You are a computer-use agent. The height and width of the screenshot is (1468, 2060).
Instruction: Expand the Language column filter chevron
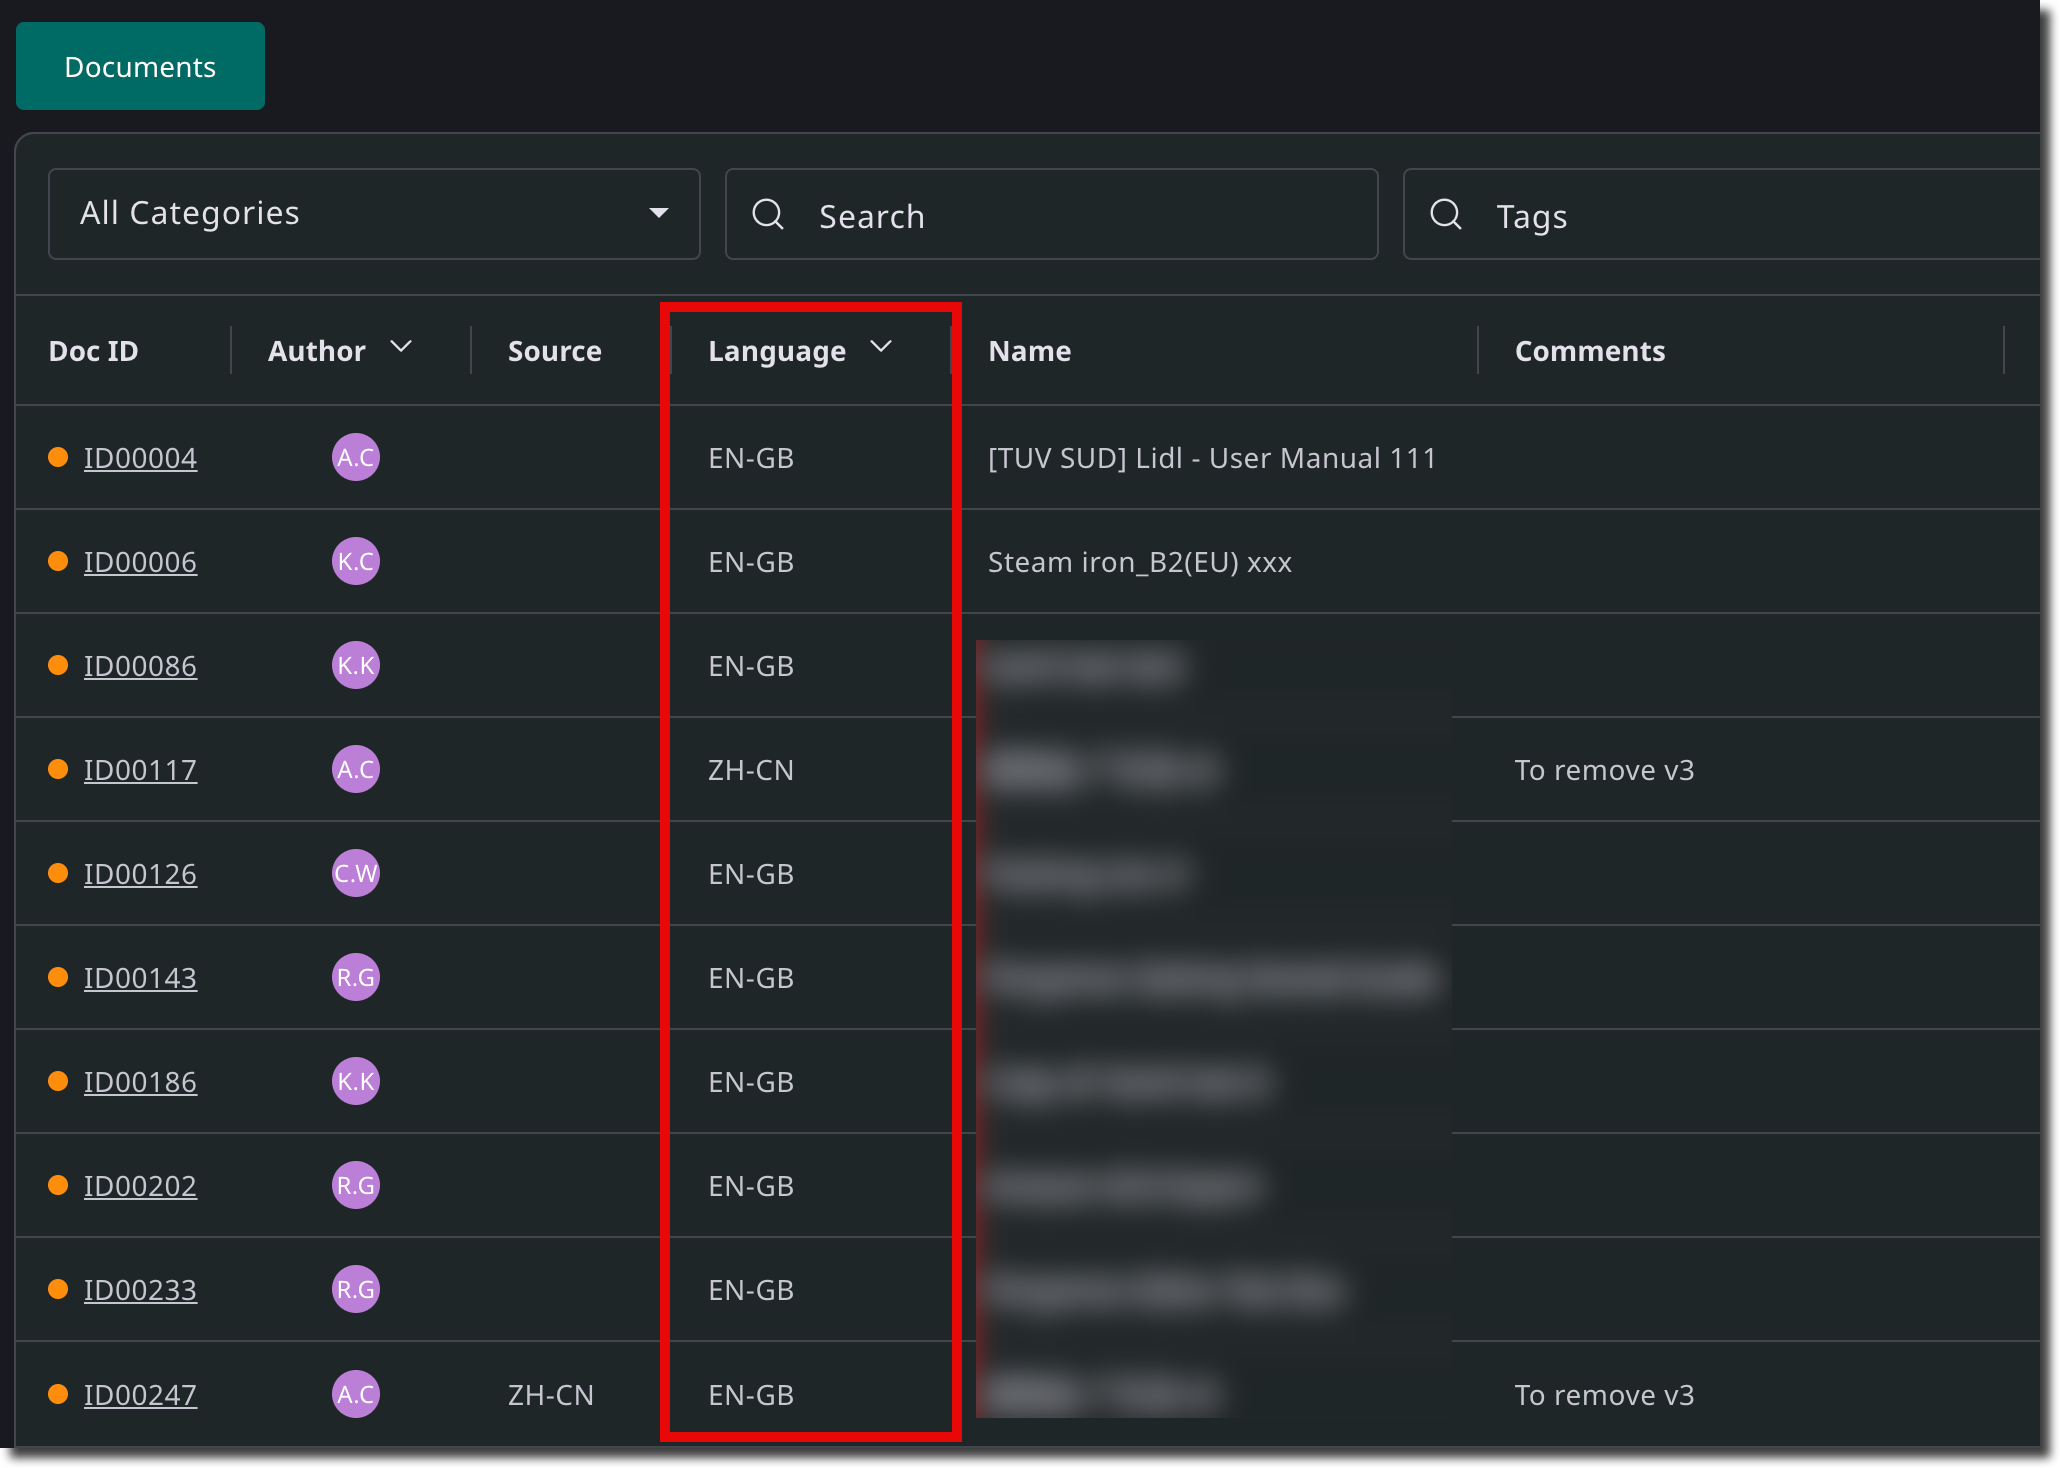(881, 347)
